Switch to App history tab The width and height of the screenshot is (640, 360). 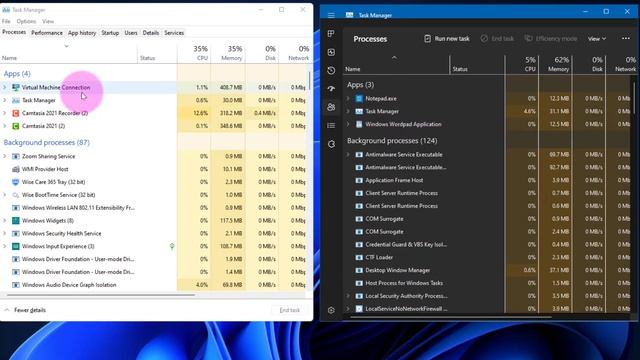click(x=82, y=33)
